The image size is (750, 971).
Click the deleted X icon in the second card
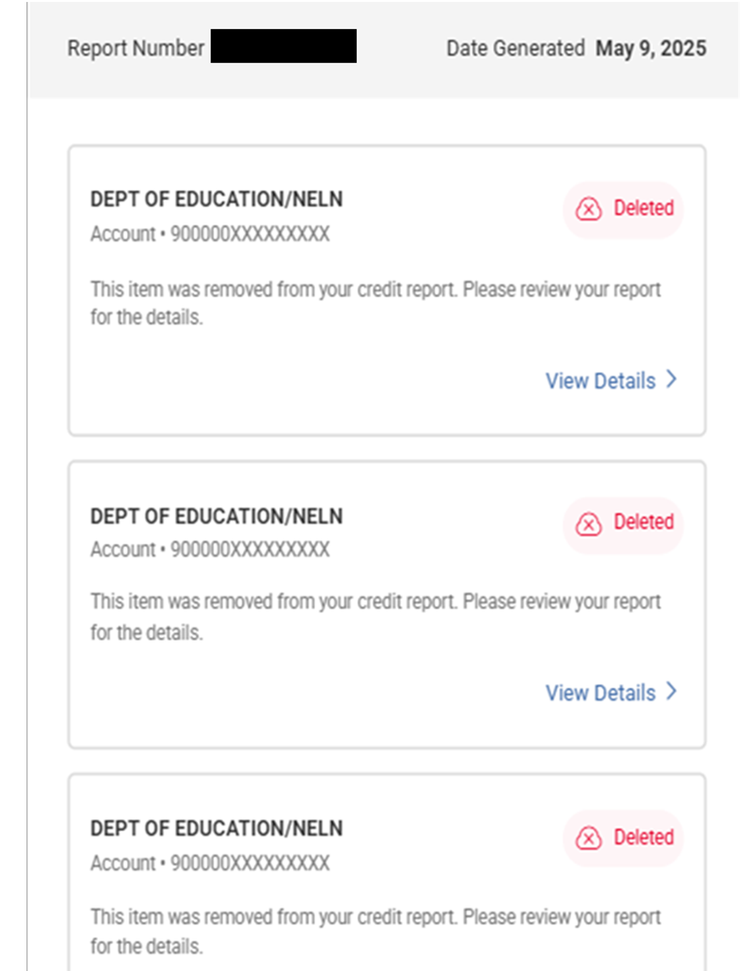coord(589,523)
